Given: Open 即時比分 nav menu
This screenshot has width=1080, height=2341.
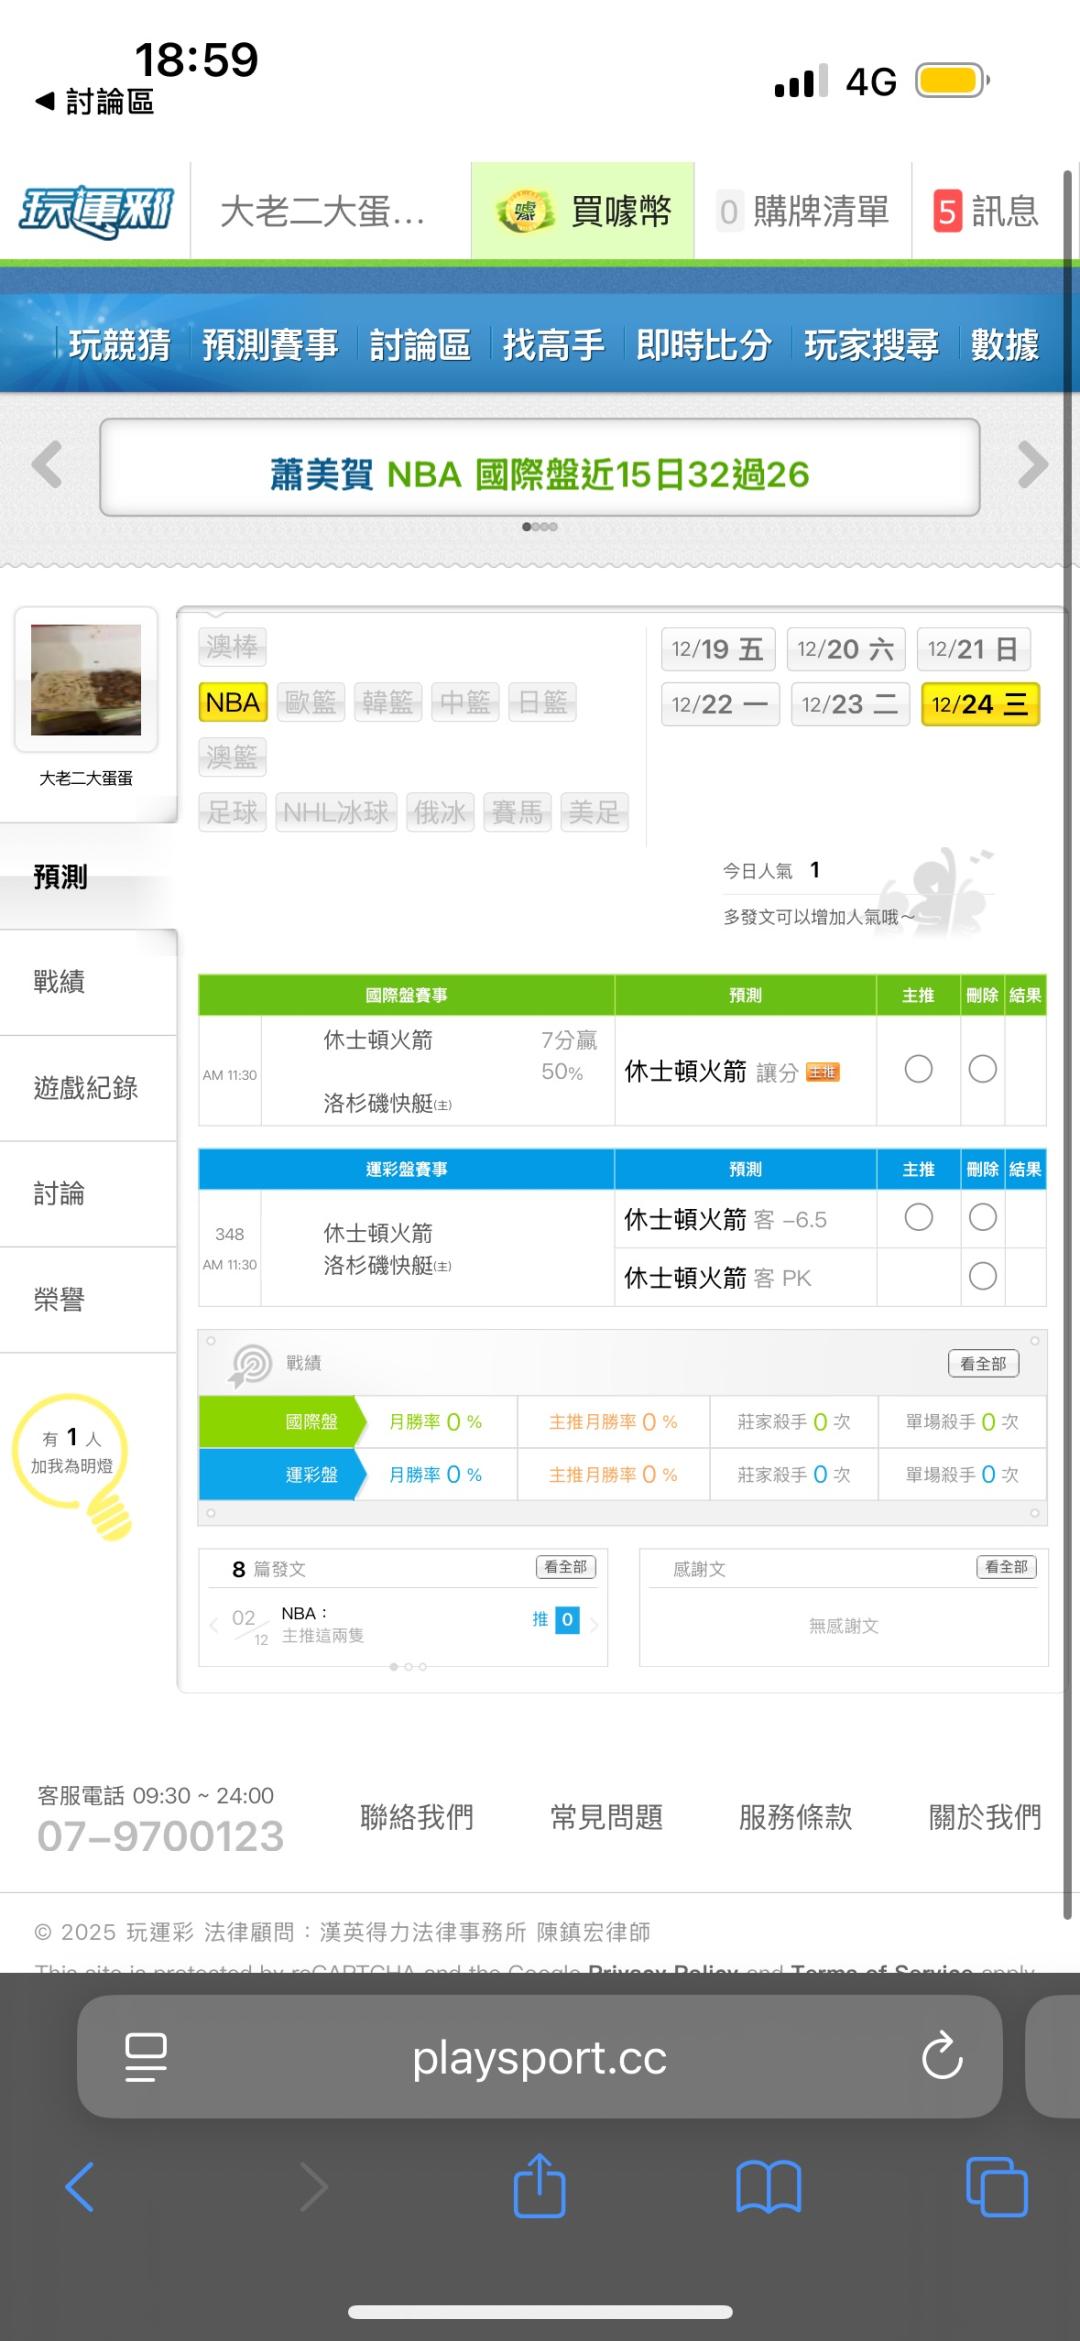Looking at the screenshot, I should 704,345.
